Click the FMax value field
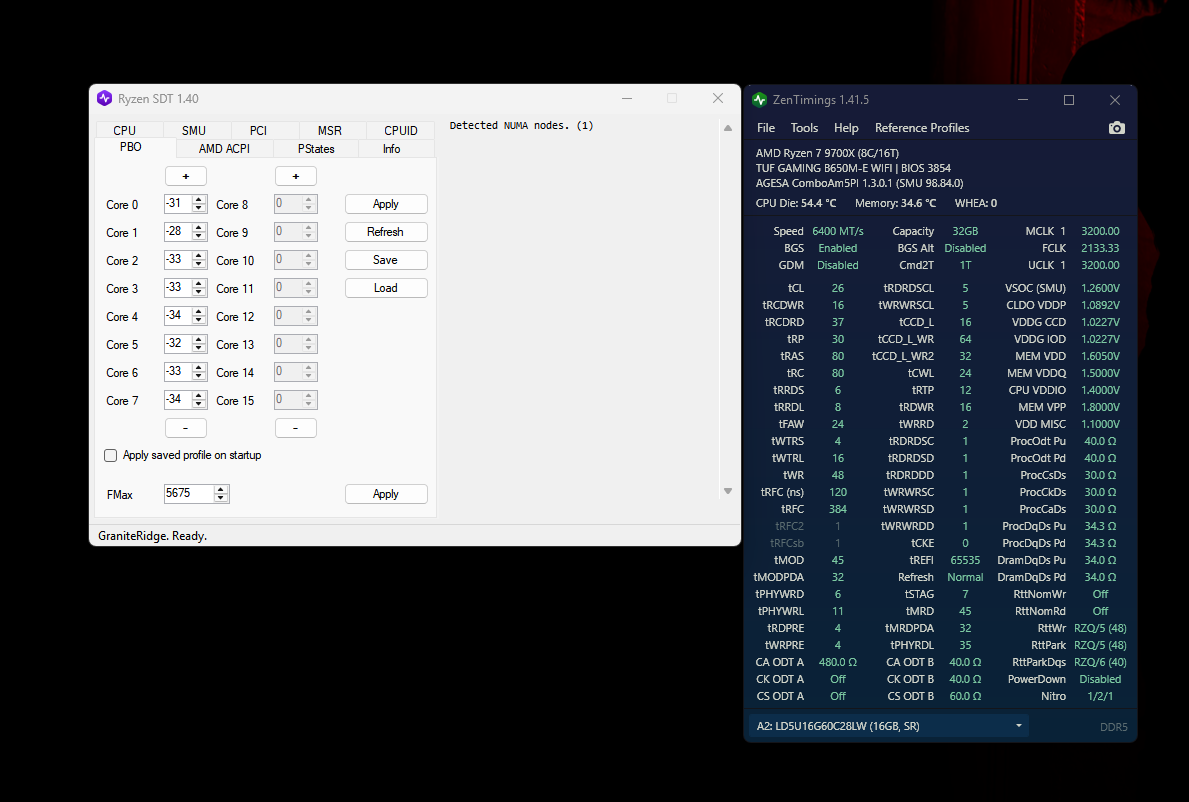This screenshot has width=1189, height=802. coord(189,493)
